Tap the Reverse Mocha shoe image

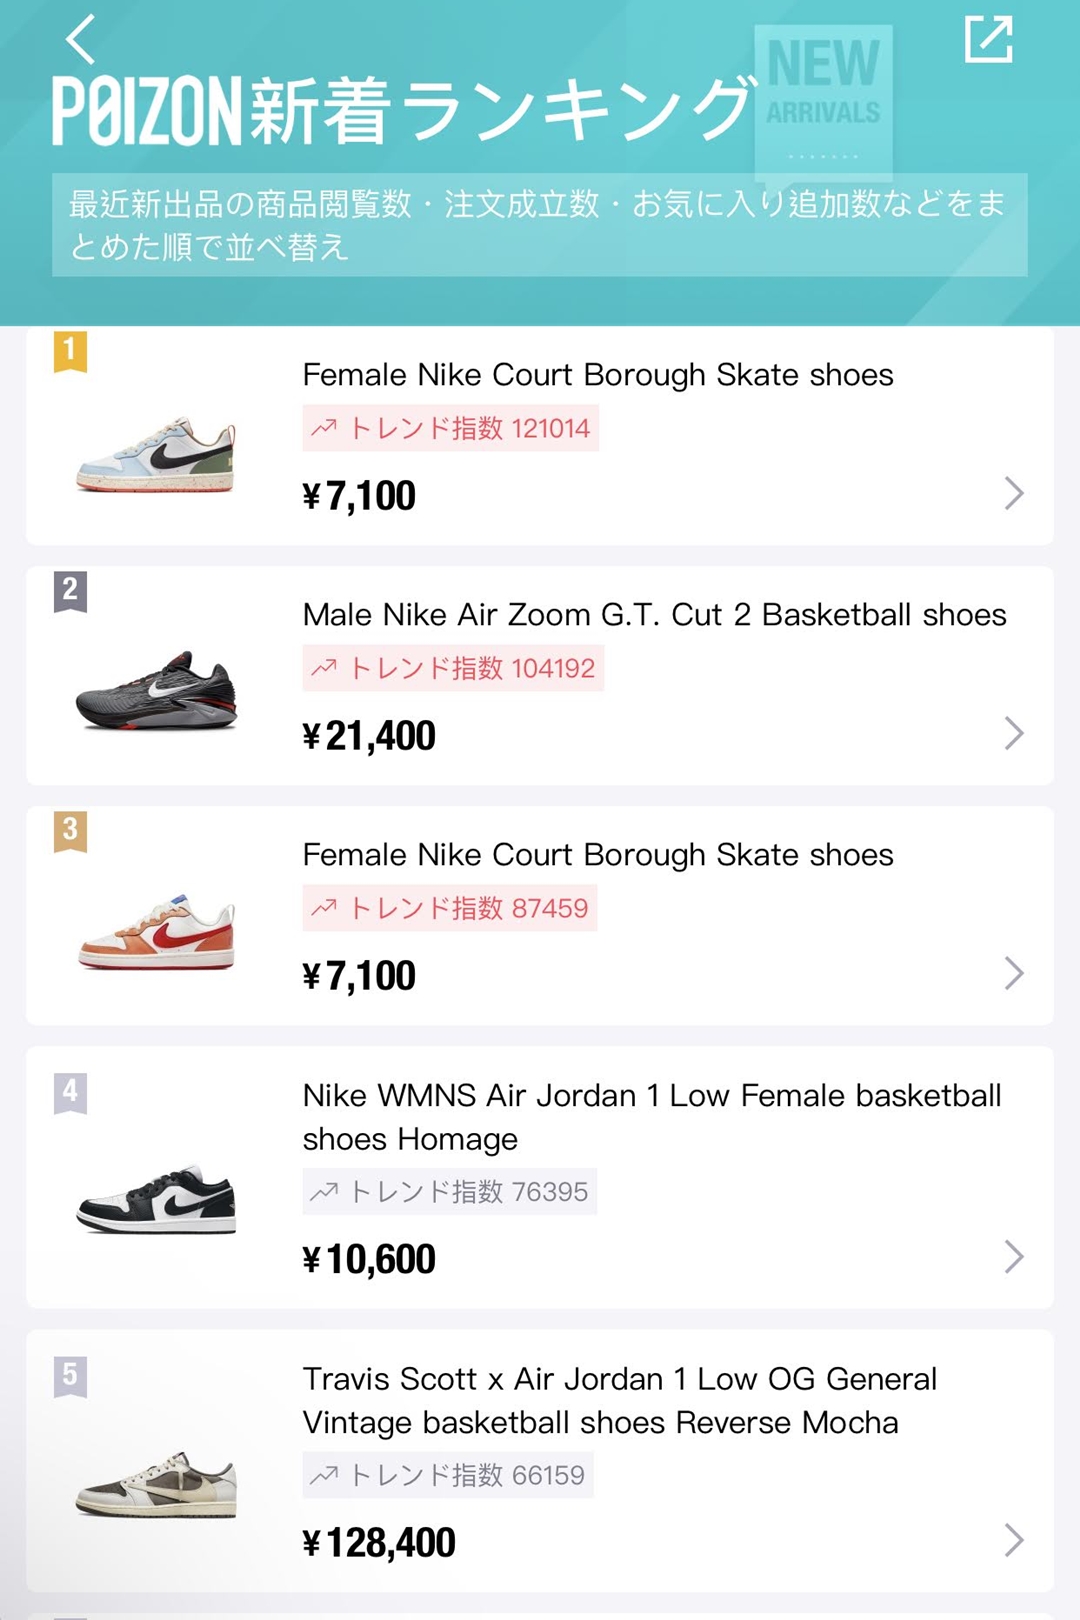point(156,1485)
